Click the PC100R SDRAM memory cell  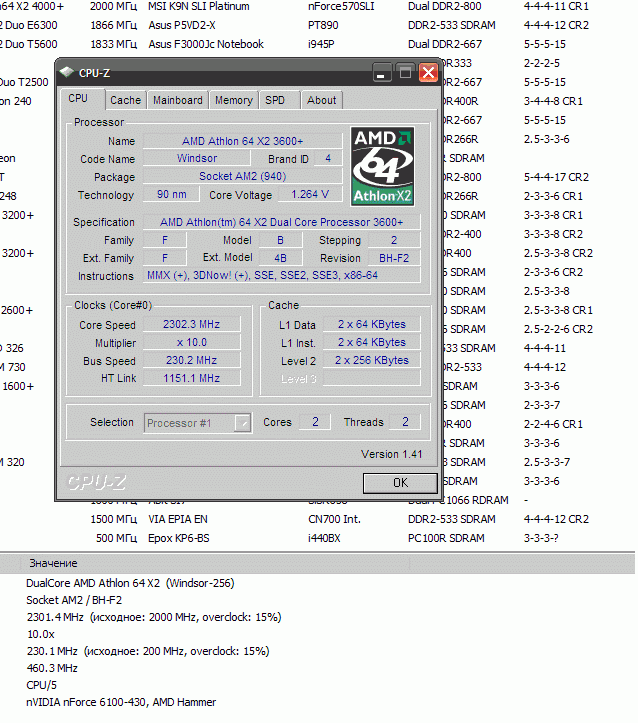[x=446, y=538]
